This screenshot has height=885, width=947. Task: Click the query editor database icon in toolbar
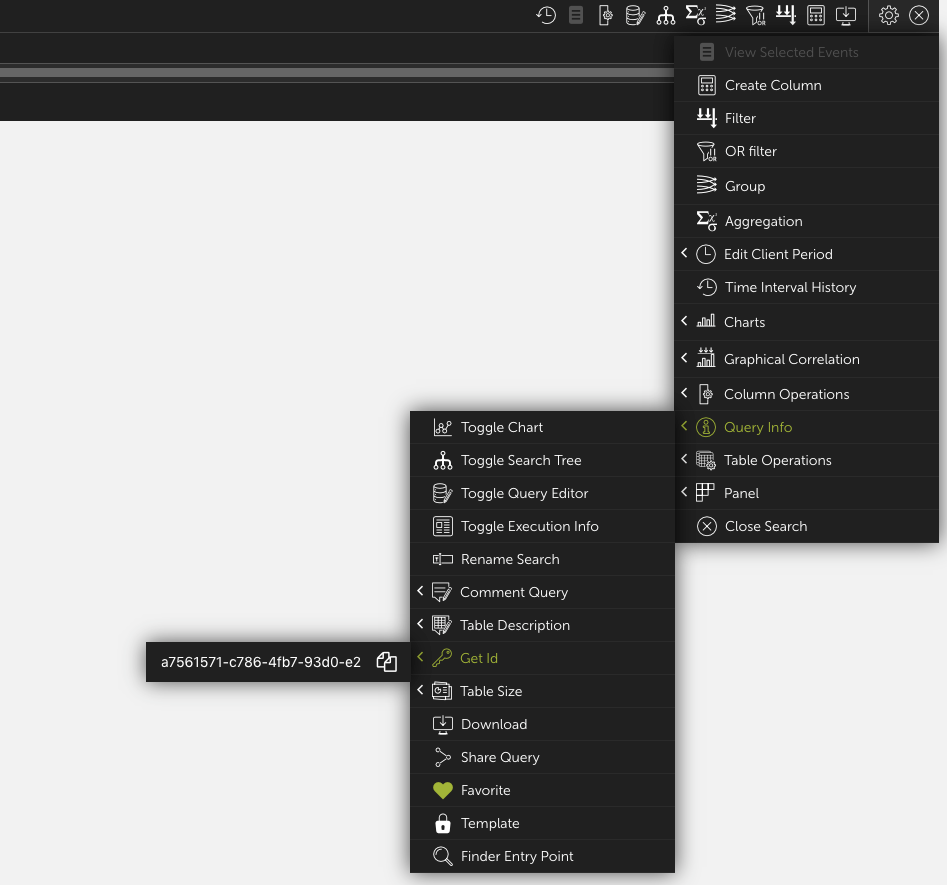pos(635,15)
